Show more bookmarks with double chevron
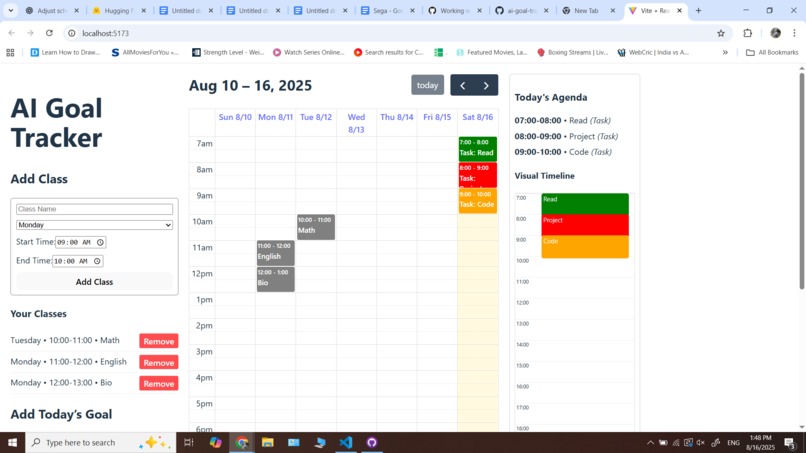 (x=725, y=52)
